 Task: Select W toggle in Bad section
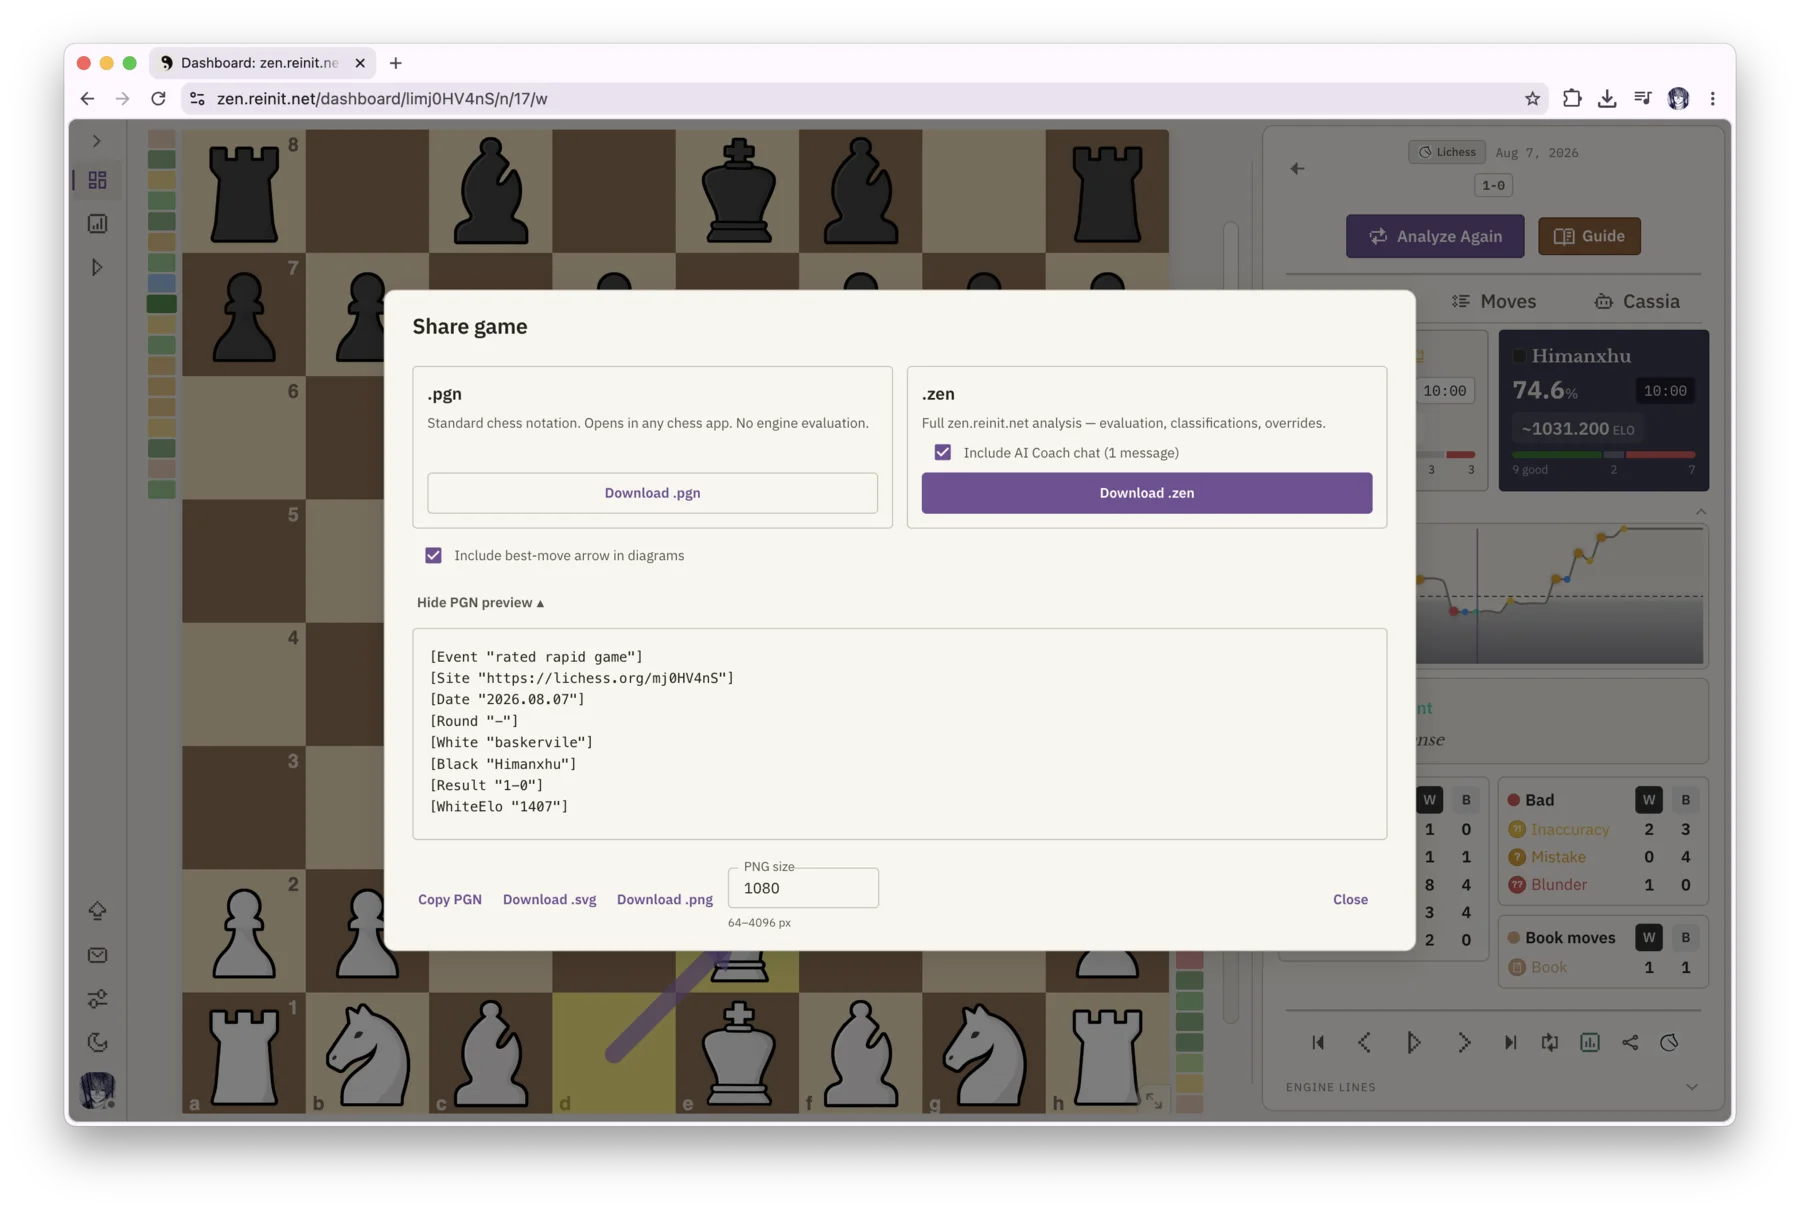[1649, 800]
